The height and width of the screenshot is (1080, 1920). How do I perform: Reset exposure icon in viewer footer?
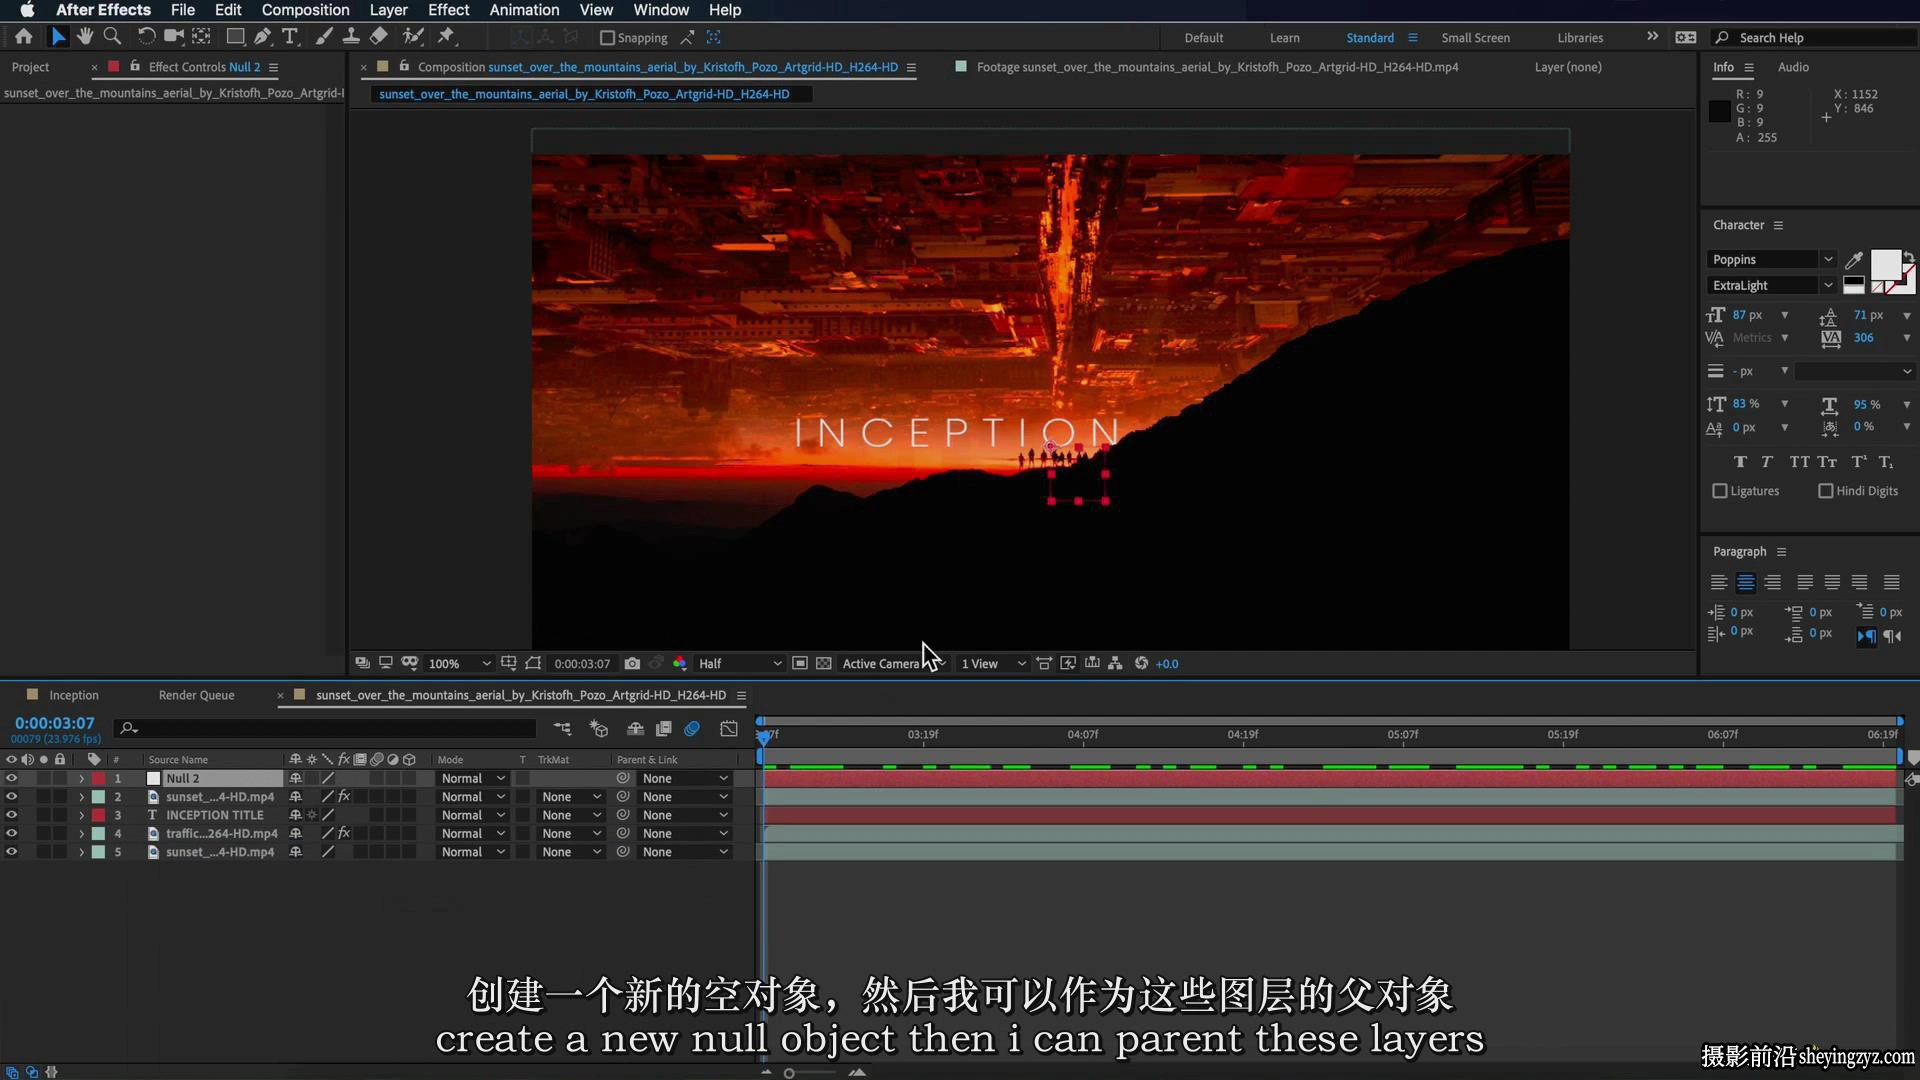[x=1141, y=663]
